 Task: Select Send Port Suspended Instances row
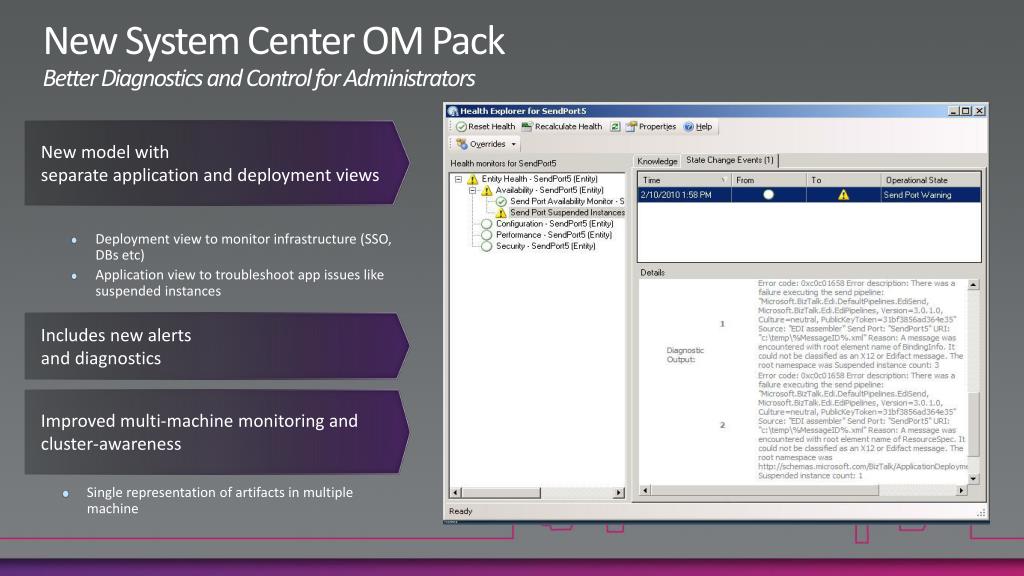pyautogui.click(x=567, y=212)
